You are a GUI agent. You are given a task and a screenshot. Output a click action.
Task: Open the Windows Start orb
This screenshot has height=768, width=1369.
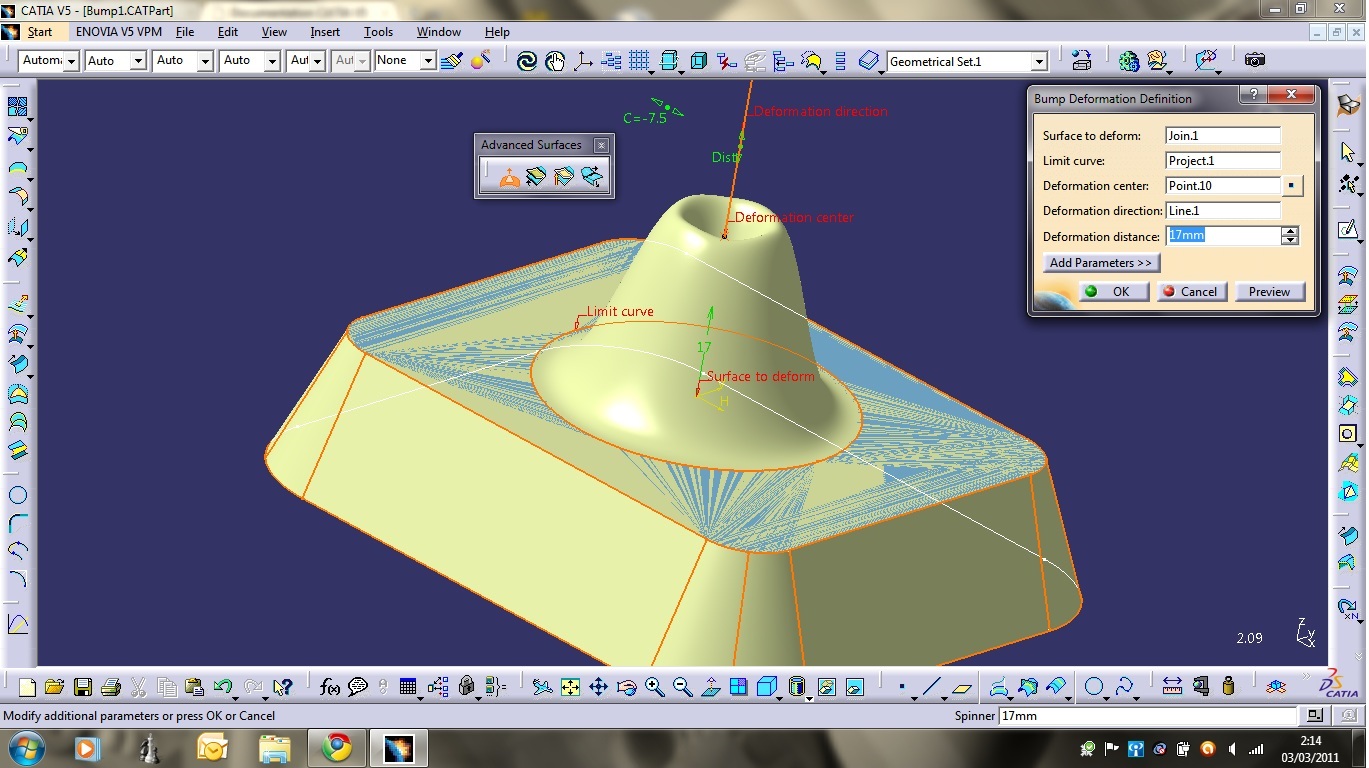26,748
